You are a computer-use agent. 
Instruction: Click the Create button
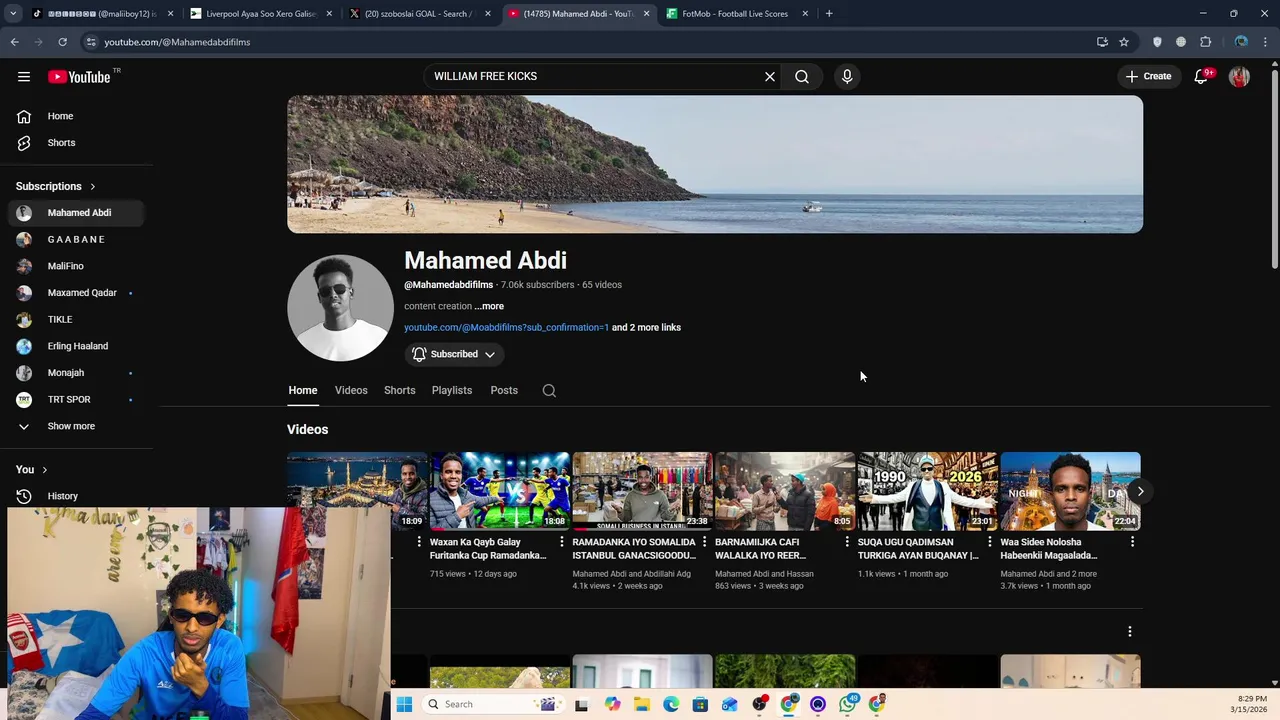[x=1148, y=76]
